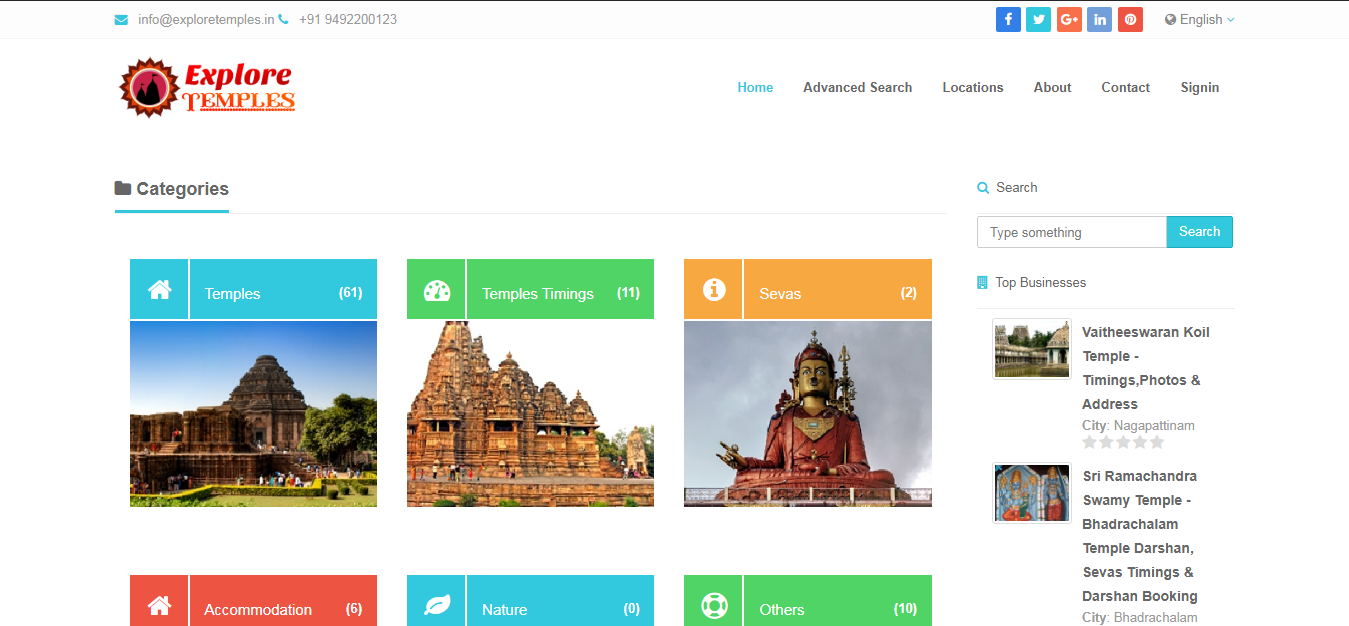Open the Twitter social link icon
Image resolution: width=1349 pixels, height=626 pixels.
point(1038,19)
